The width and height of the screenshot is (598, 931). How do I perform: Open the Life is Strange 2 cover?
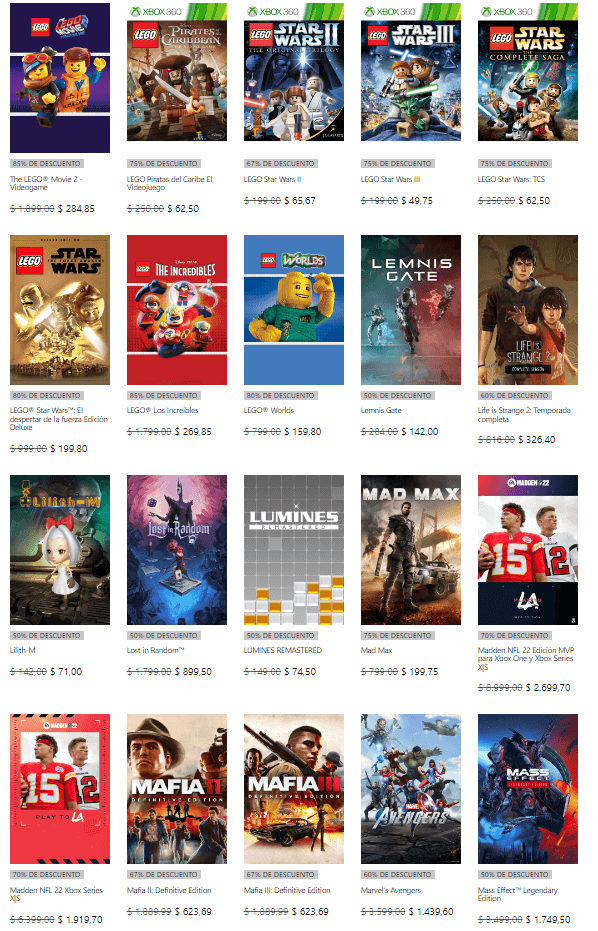527,310
